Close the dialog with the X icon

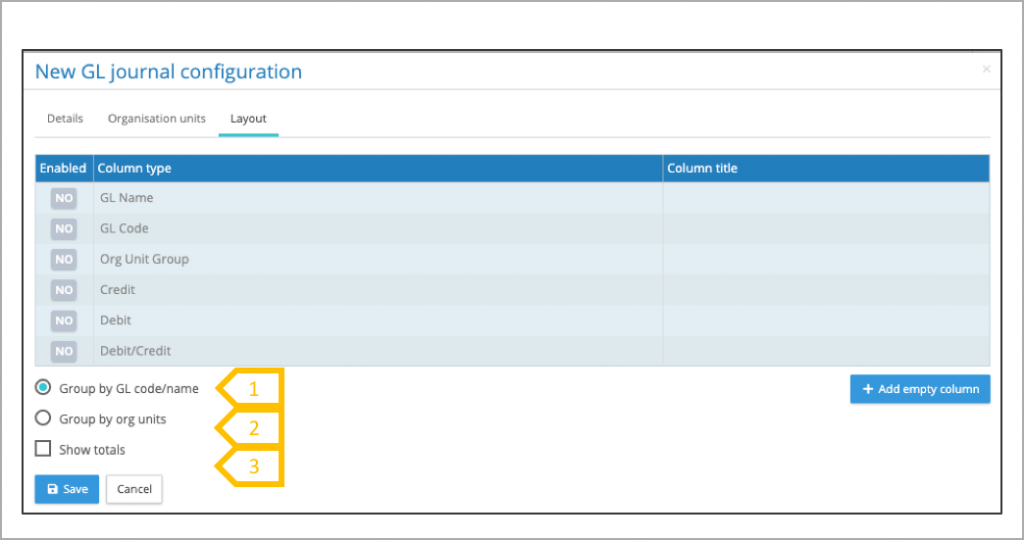pyautogui.click(x=986, y=70)
